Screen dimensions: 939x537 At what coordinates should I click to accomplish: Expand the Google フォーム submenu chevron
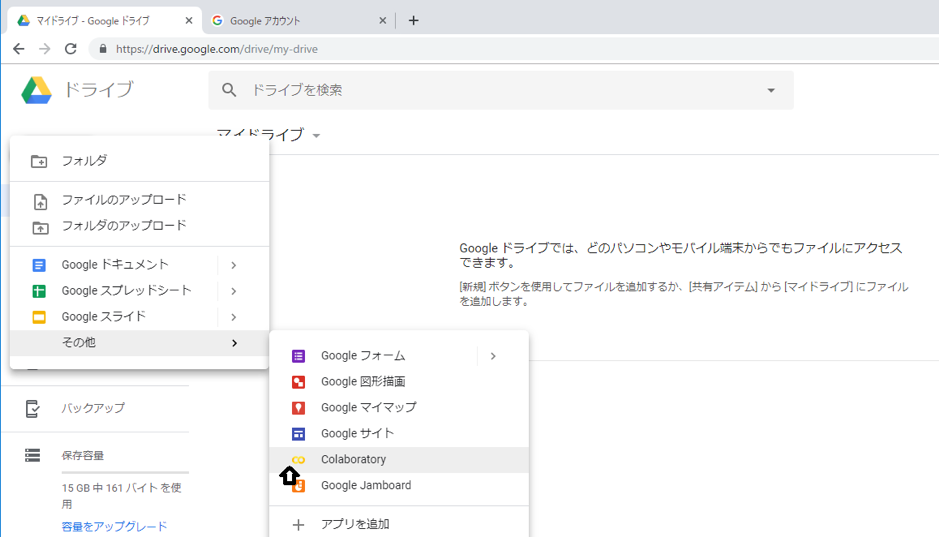[493, 356]
